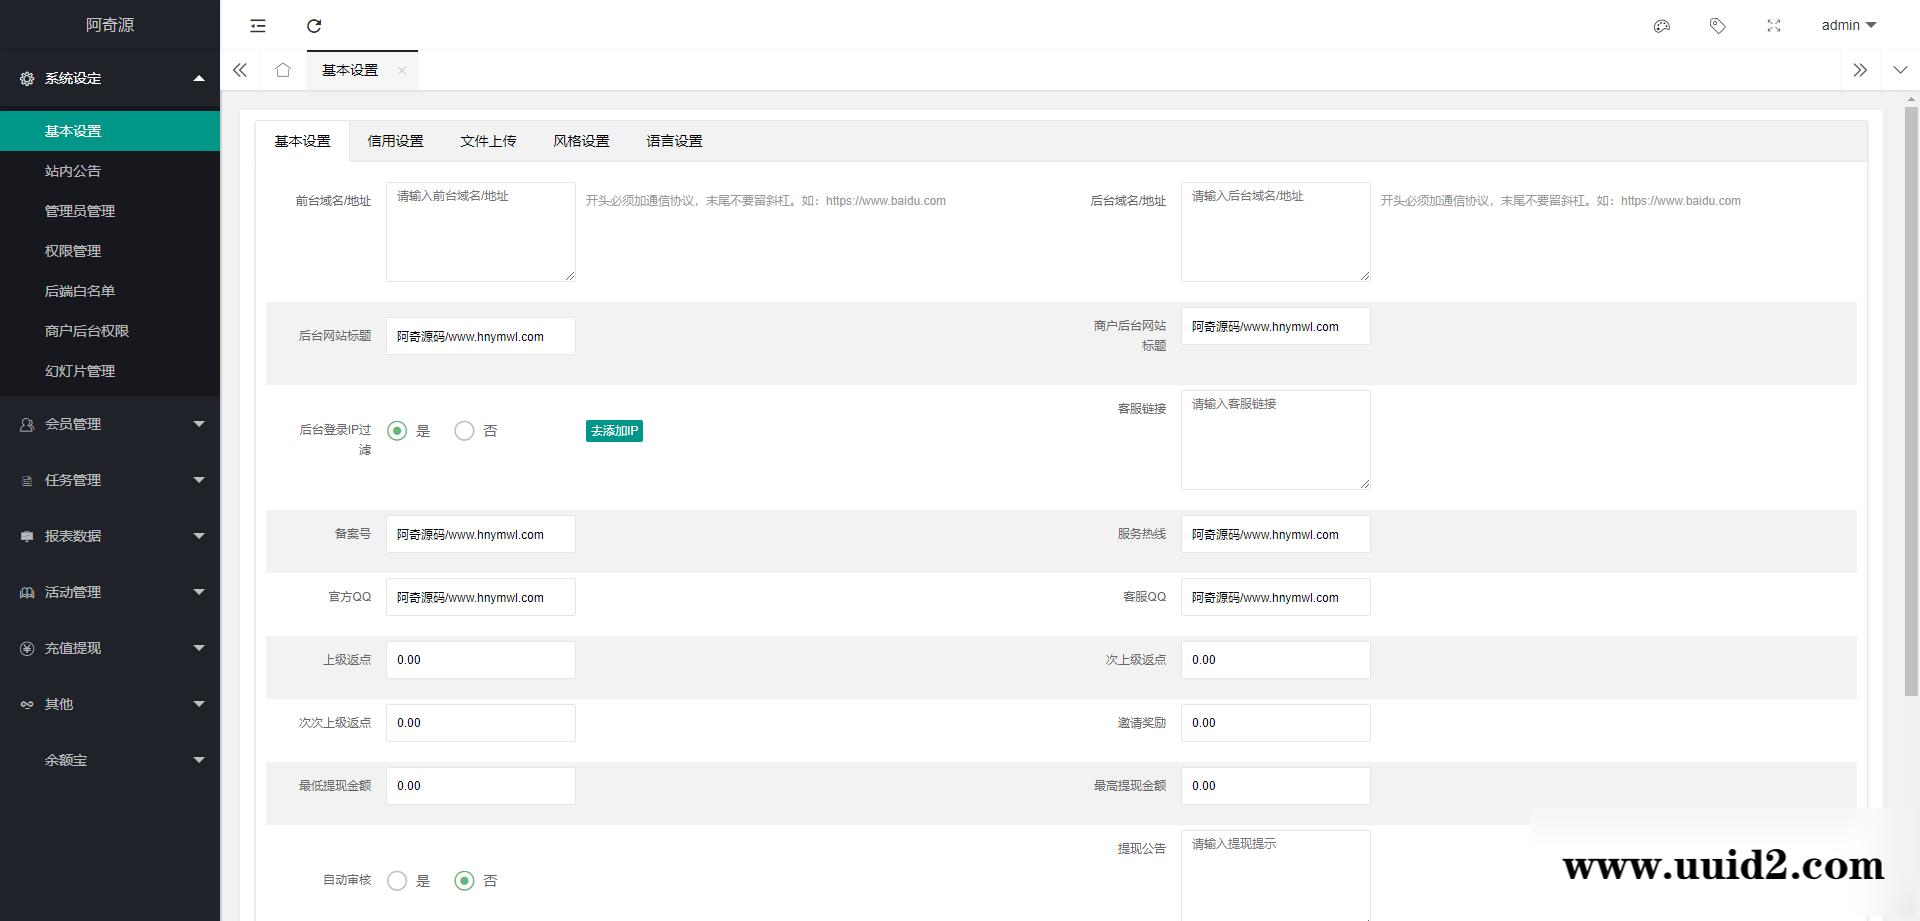Image resolution: width=1920 pixels, height=921 pixels.
Task: Switch to the 风格设置 tab
Action: pyautogui.click(x=581, y=141)
